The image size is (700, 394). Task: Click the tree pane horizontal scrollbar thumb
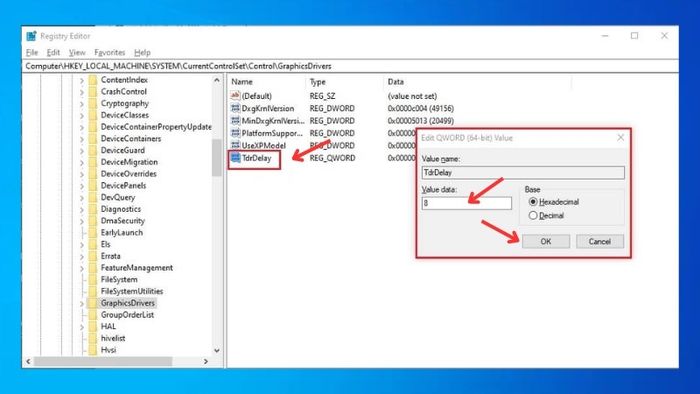103,361
